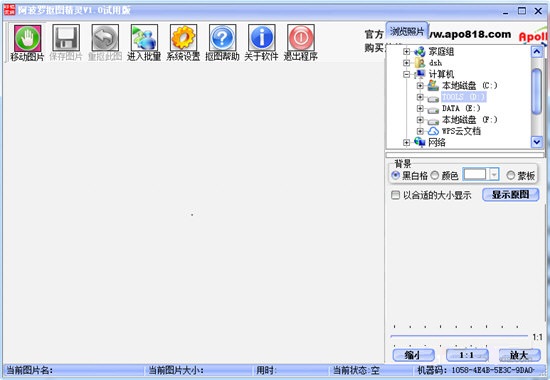
Task: Expand the 网络 tree node
Action: click(x=406, y=142)
